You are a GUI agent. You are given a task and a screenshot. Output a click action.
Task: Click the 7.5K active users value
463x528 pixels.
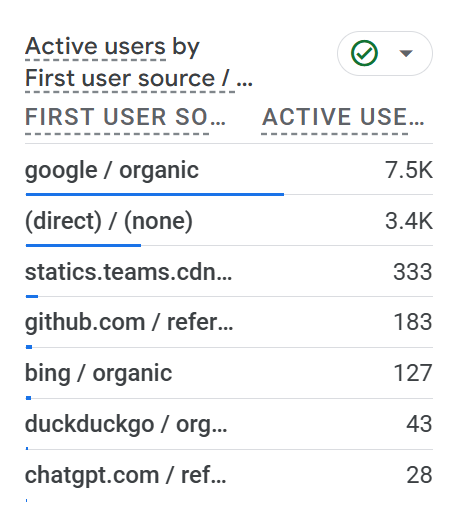408,170
